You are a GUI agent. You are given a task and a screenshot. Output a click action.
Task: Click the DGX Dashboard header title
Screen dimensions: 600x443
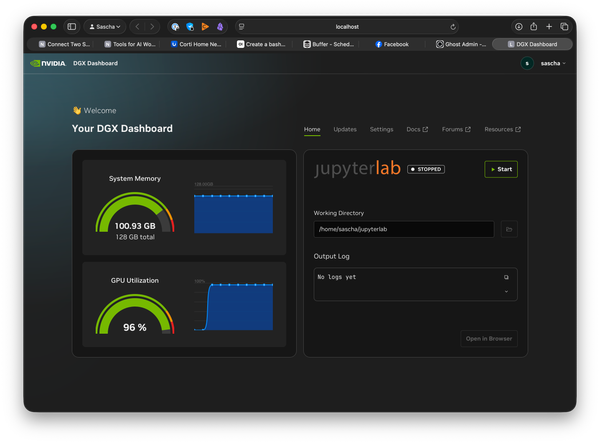pyautogui.click(x=95, y=64)
